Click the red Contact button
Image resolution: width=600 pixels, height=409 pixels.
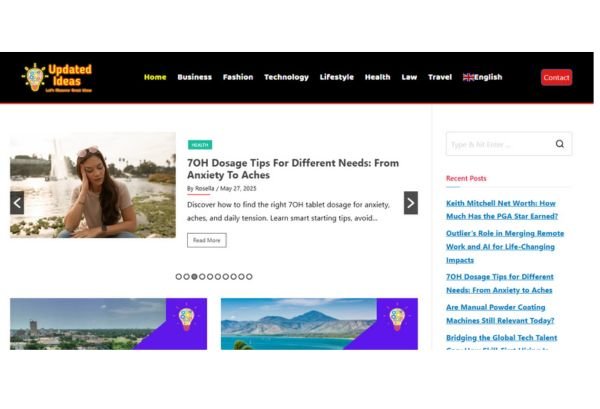[x=556, y=77]
